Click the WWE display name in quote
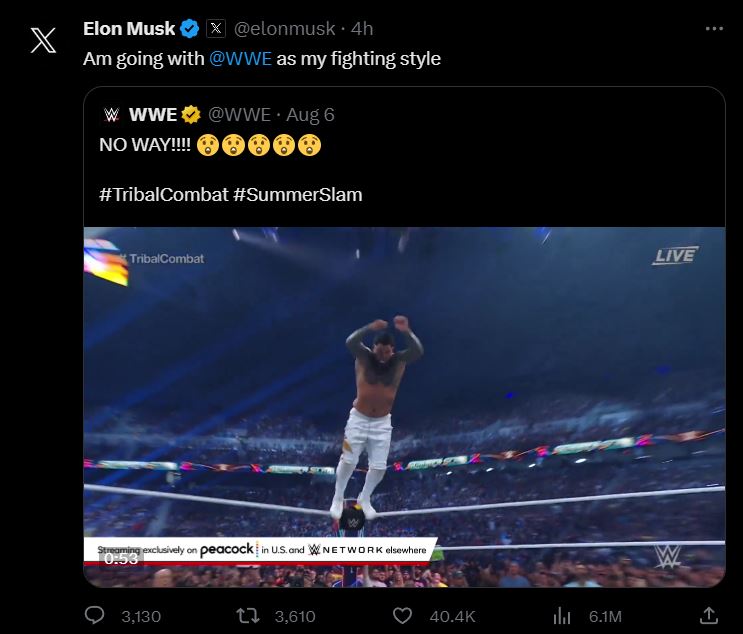 click(x=153, y=115)
